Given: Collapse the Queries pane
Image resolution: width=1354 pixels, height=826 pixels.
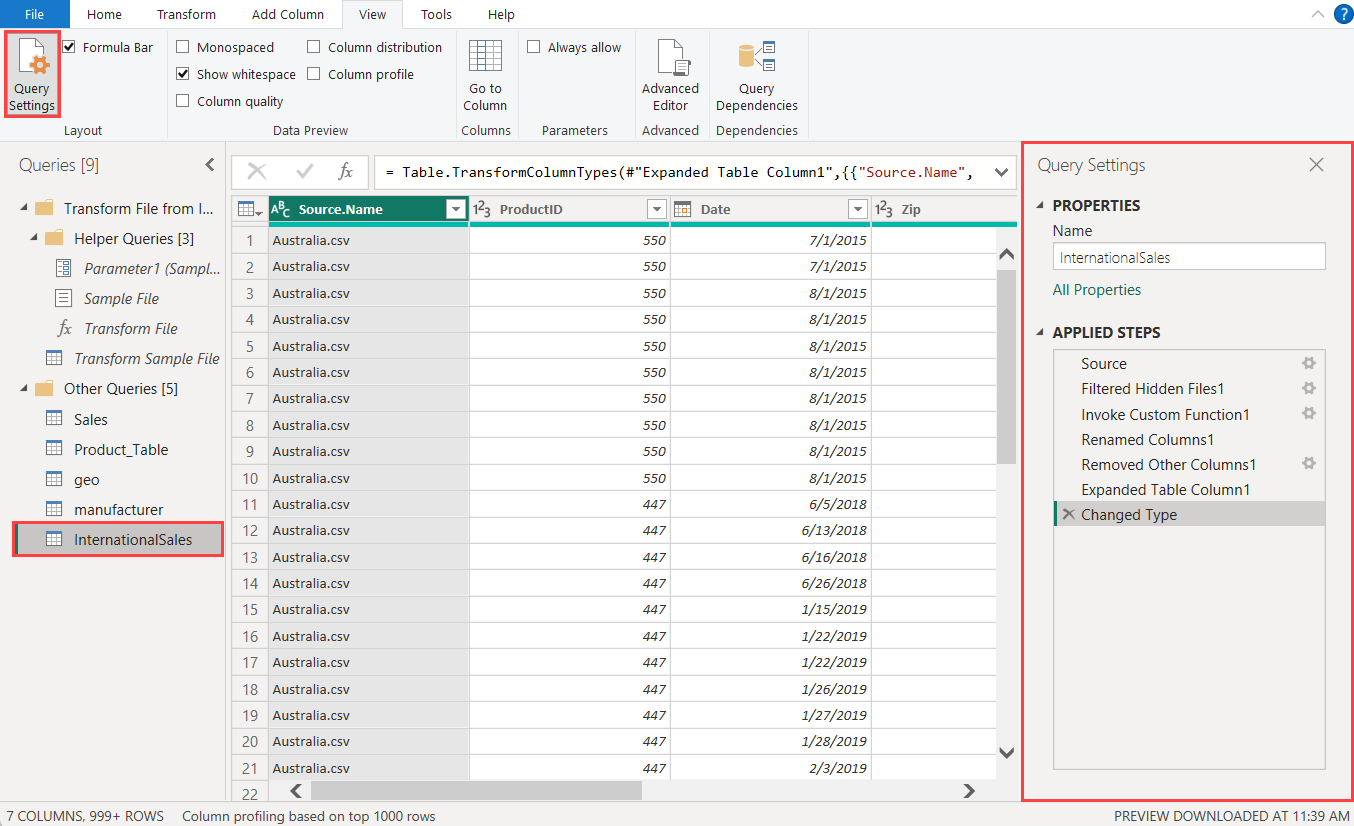Looking at the screenshot, I should pos(209,165).
